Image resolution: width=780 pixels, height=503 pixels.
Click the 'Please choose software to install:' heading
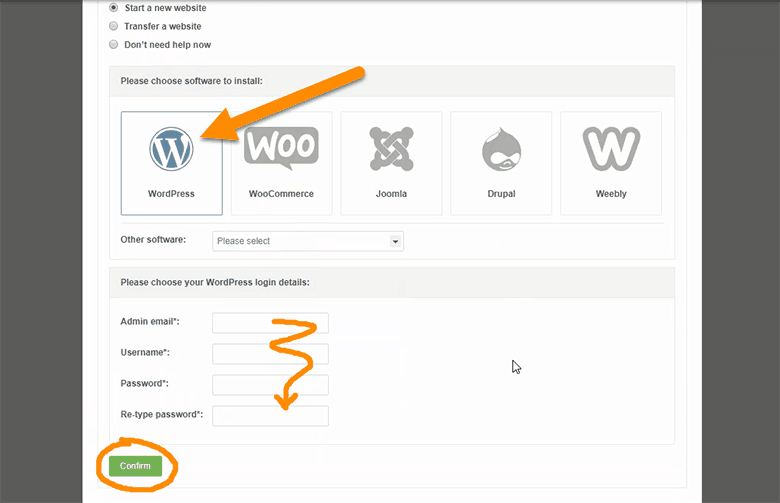pos(192,81)
